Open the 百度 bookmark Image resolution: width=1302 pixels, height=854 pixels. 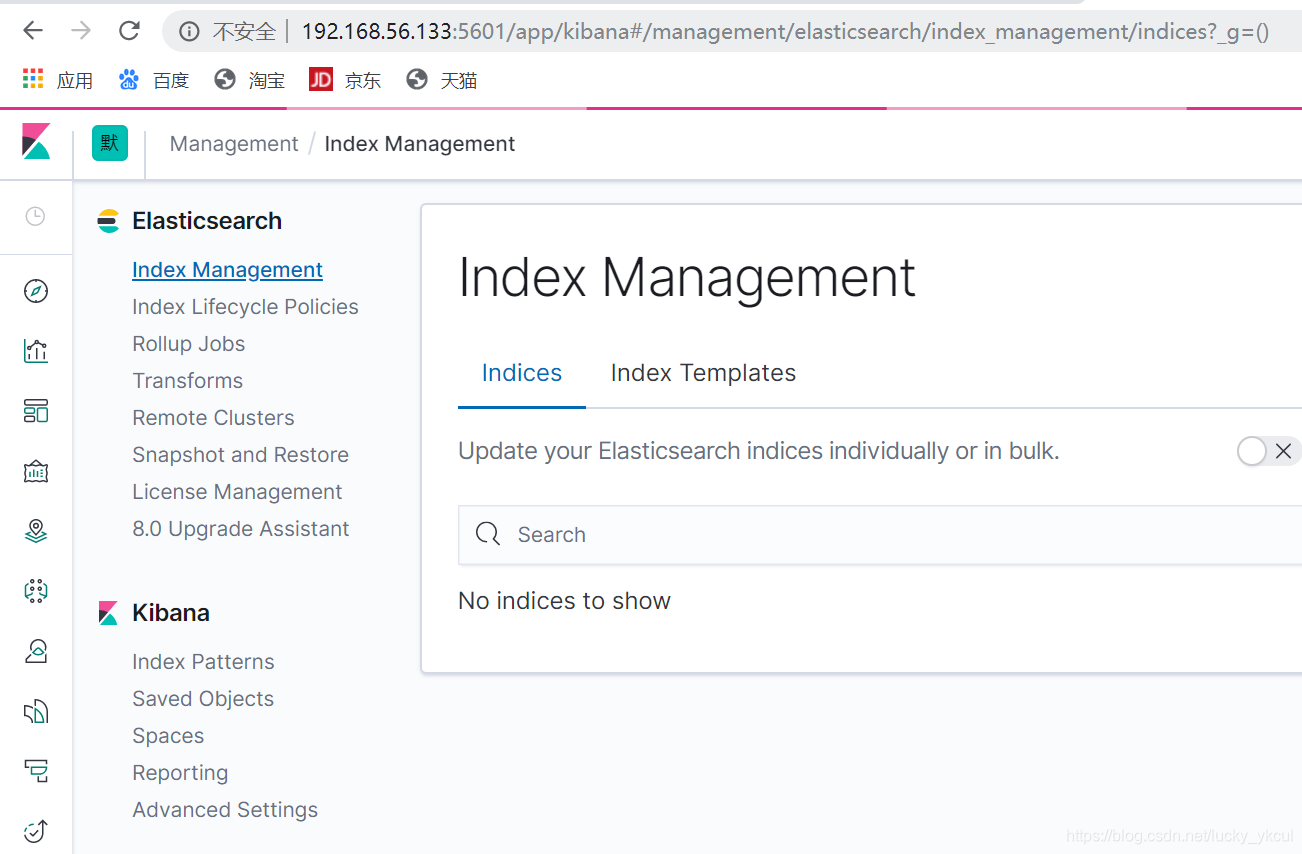pyautogui.click(x=154, y=80)
